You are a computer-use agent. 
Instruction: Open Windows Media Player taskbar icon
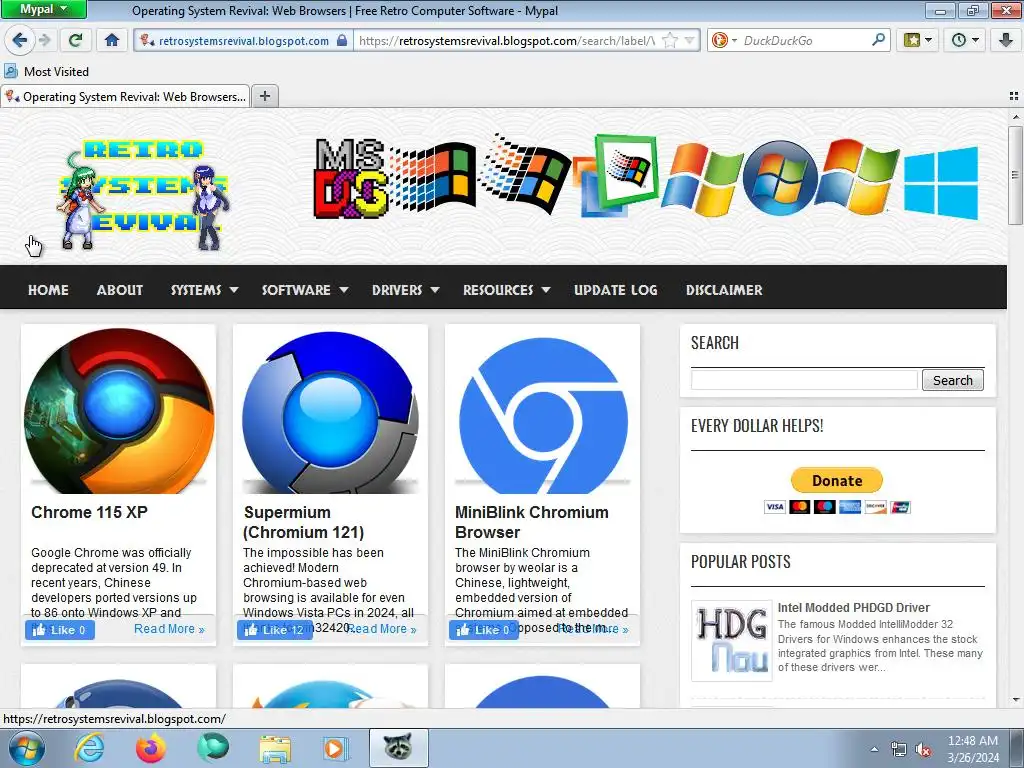click(x=336, y=748)
